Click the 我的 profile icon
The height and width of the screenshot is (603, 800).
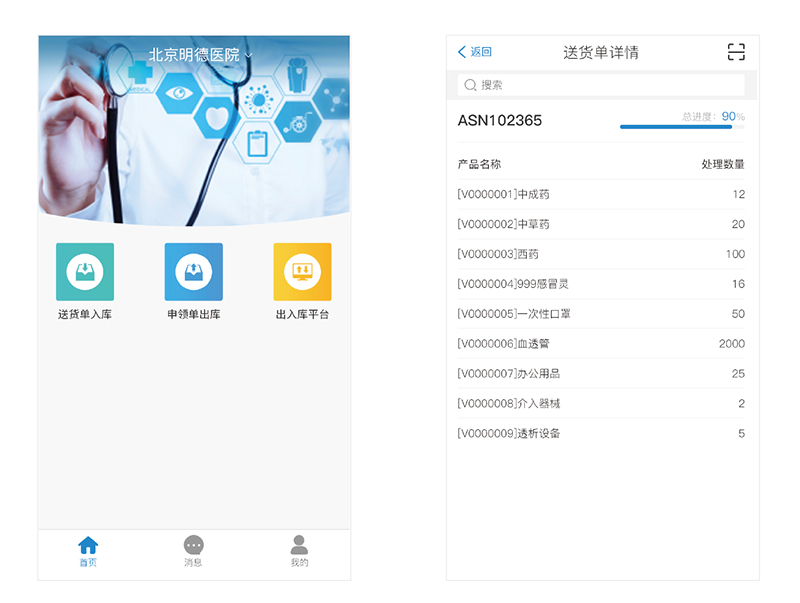click(299, 545)
